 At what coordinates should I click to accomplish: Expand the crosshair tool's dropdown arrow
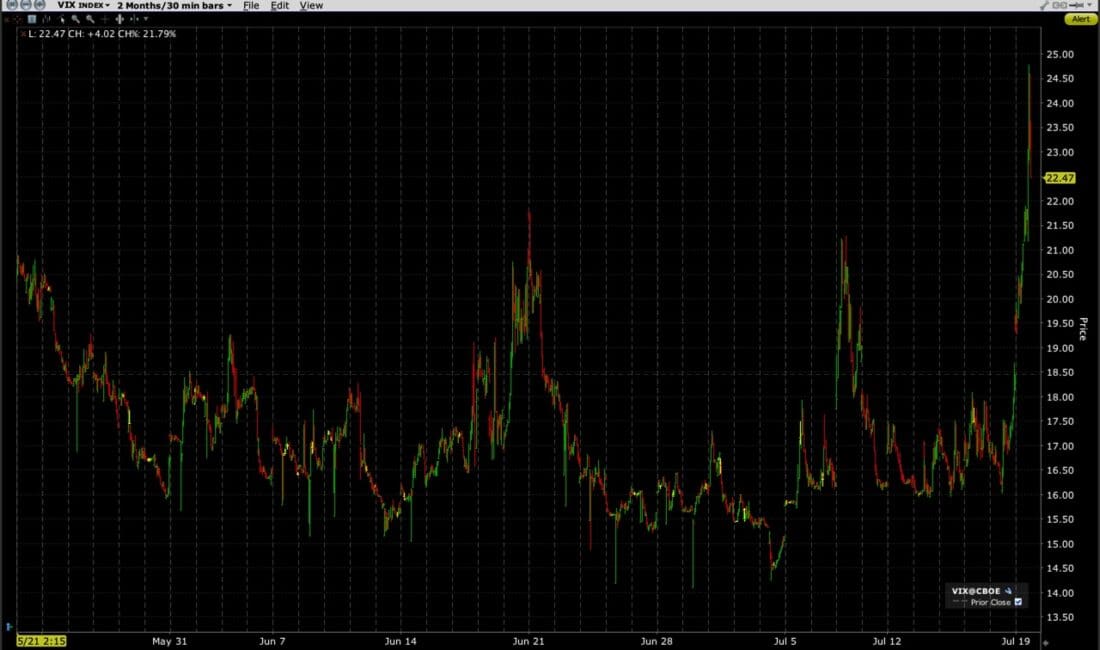tap(145, 19)
